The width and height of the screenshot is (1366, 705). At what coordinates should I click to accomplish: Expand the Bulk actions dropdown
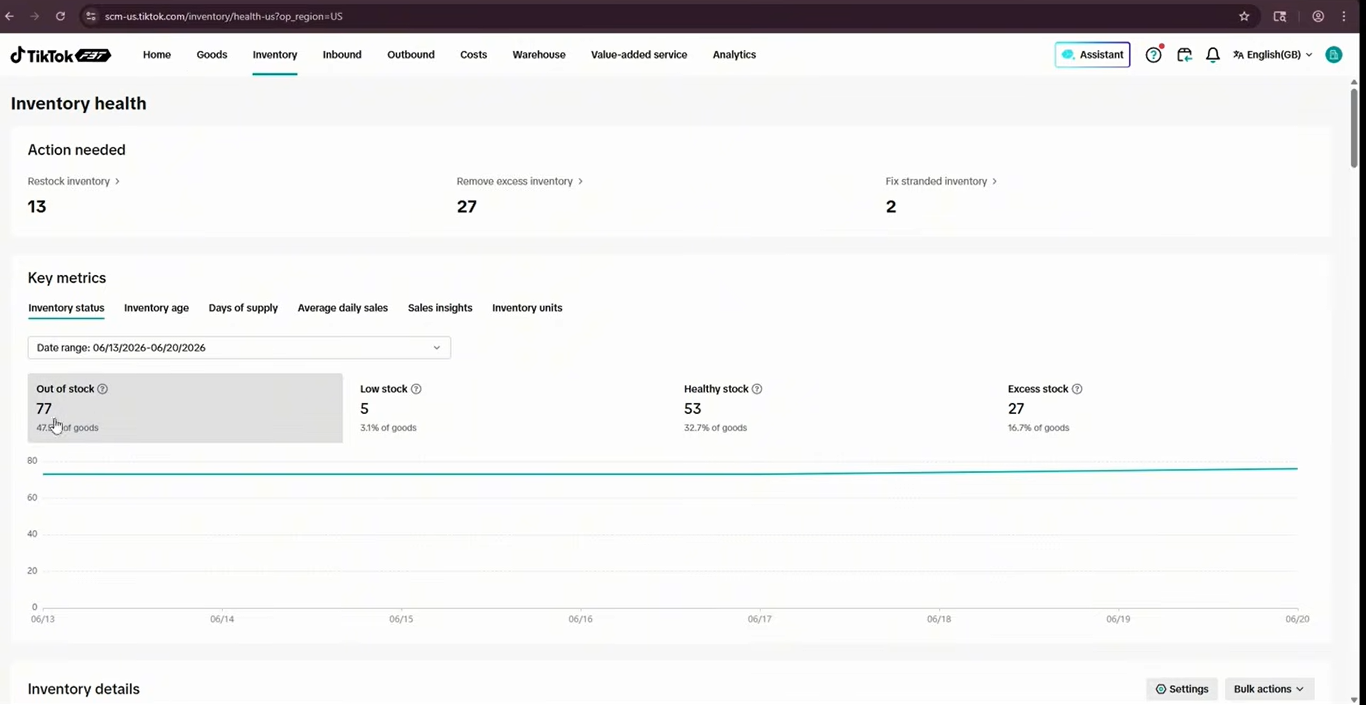tap(1269, 689)
